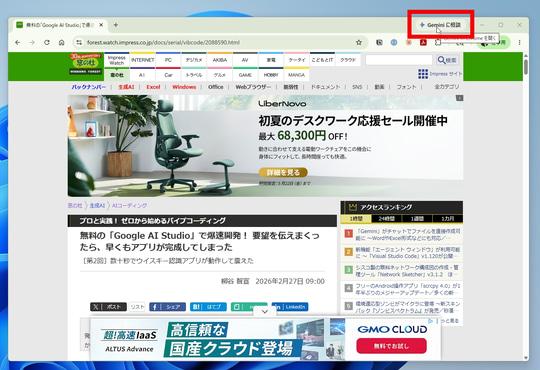Close the LiberNovo ad with corner icon

(x=459, y=98)
